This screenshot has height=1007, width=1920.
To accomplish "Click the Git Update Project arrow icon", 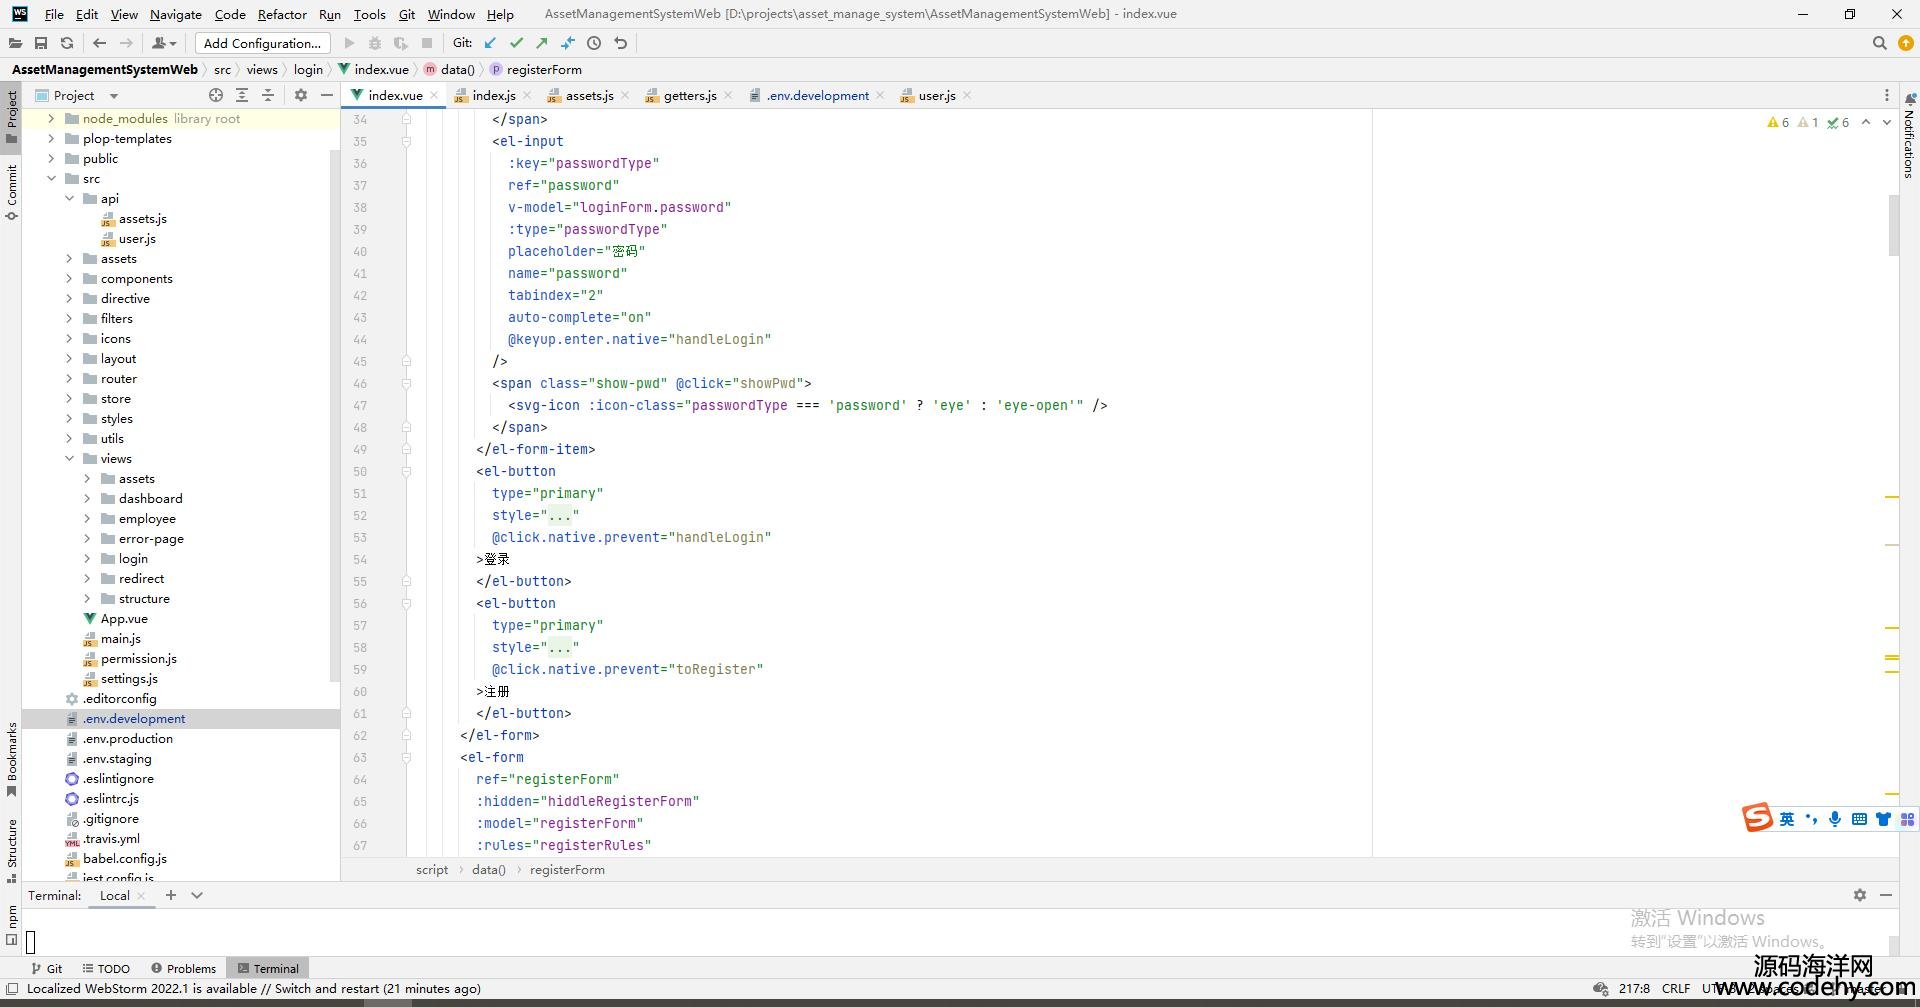I will 490,43.
